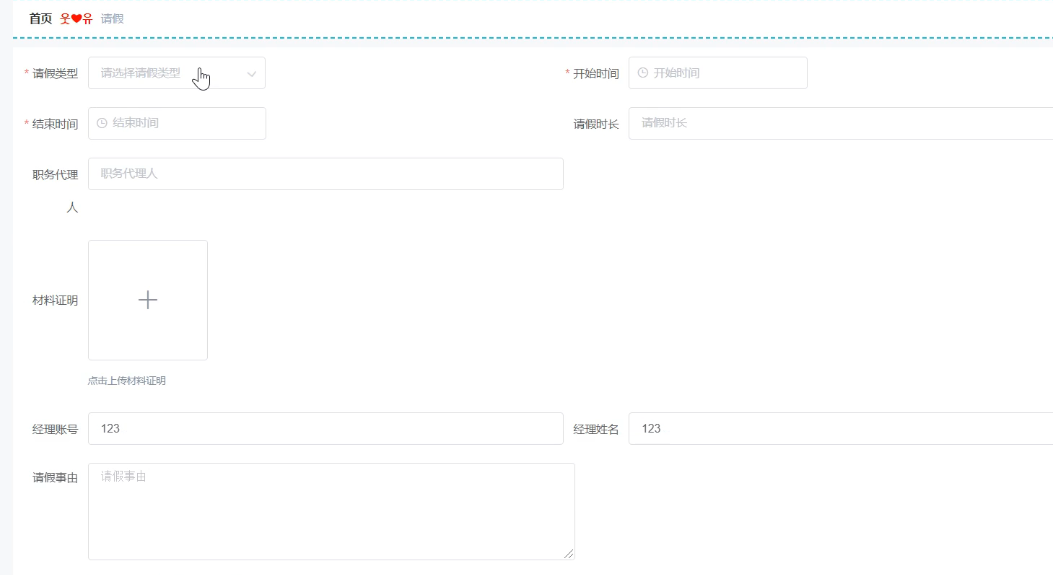Select the 请假 breadcrumb item
1053x575 pixels.
click(x=112, y=19)
